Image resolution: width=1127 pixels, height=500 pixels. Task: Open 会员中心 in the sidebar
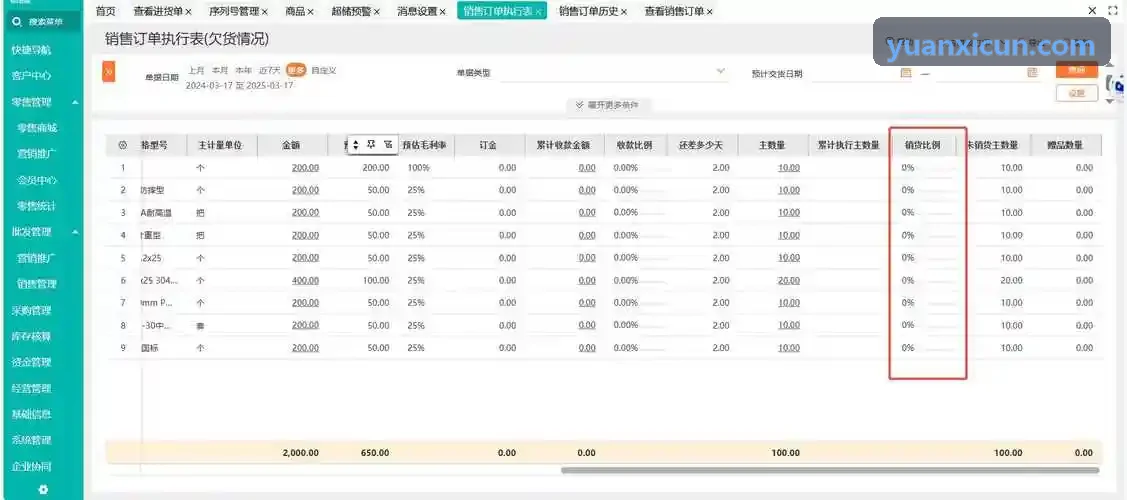37,180
